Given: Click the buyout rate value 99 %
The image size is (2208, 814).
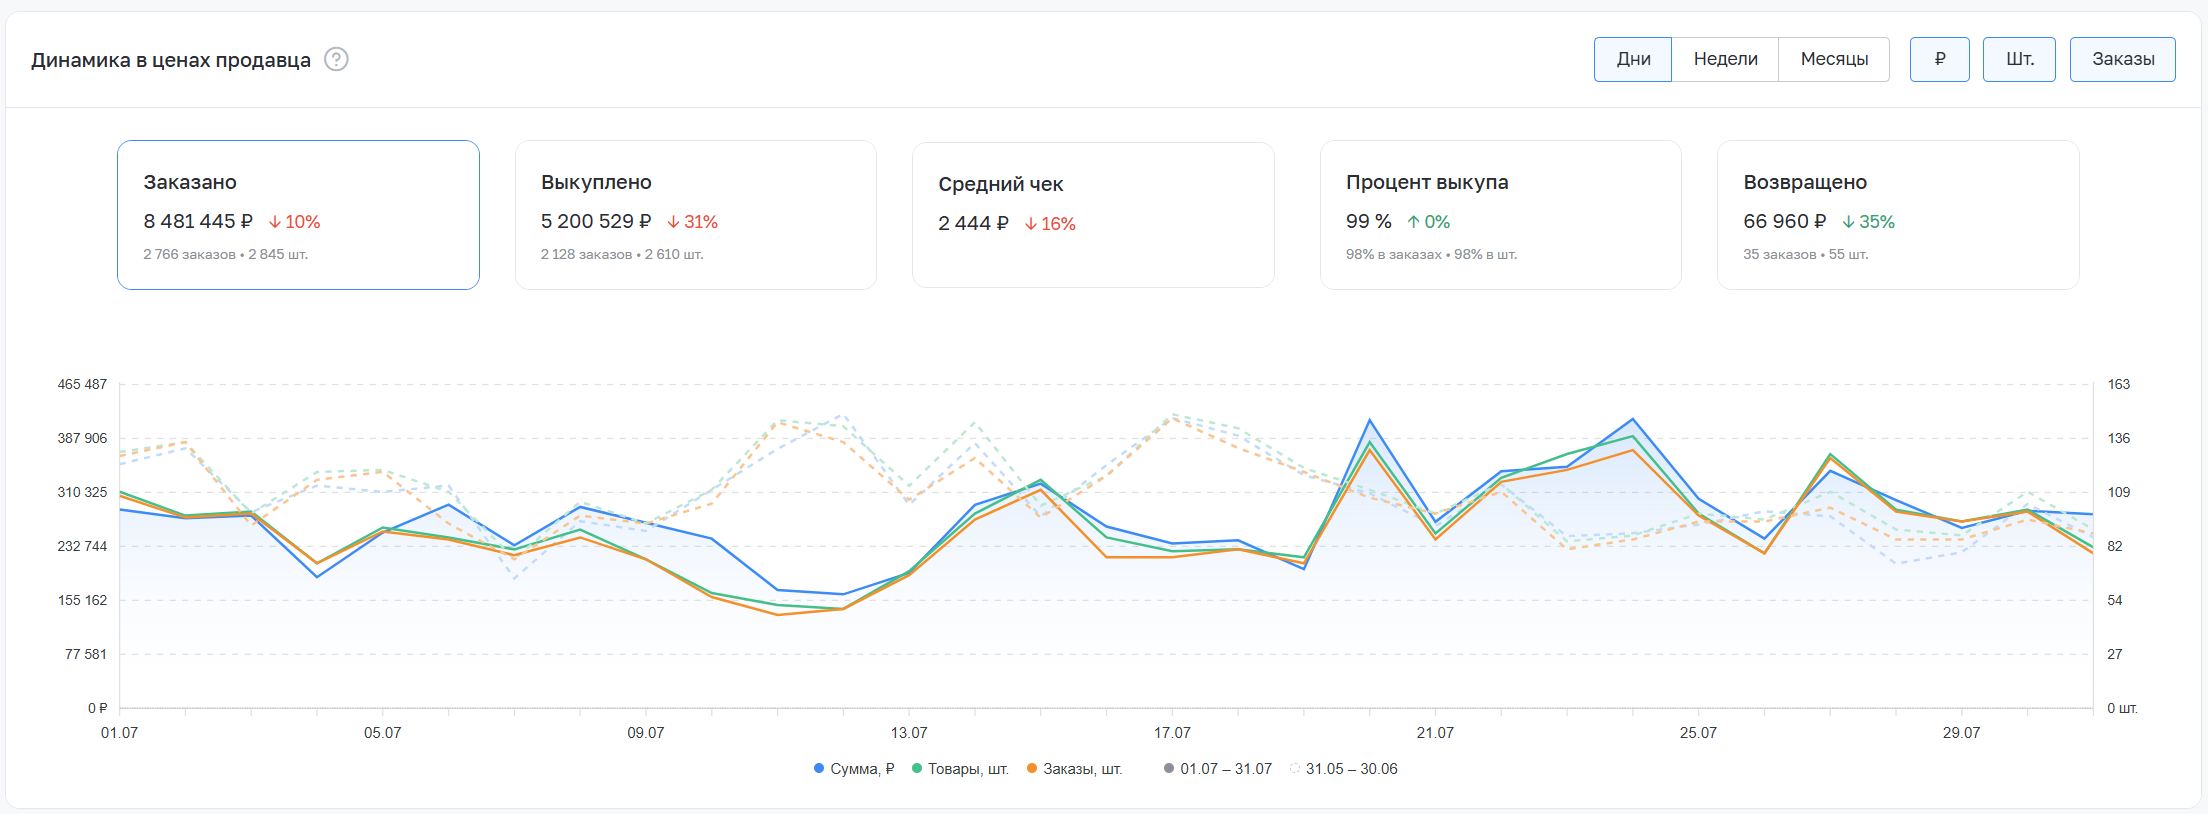Looking at the screenshot, I should click(1369, 222).
